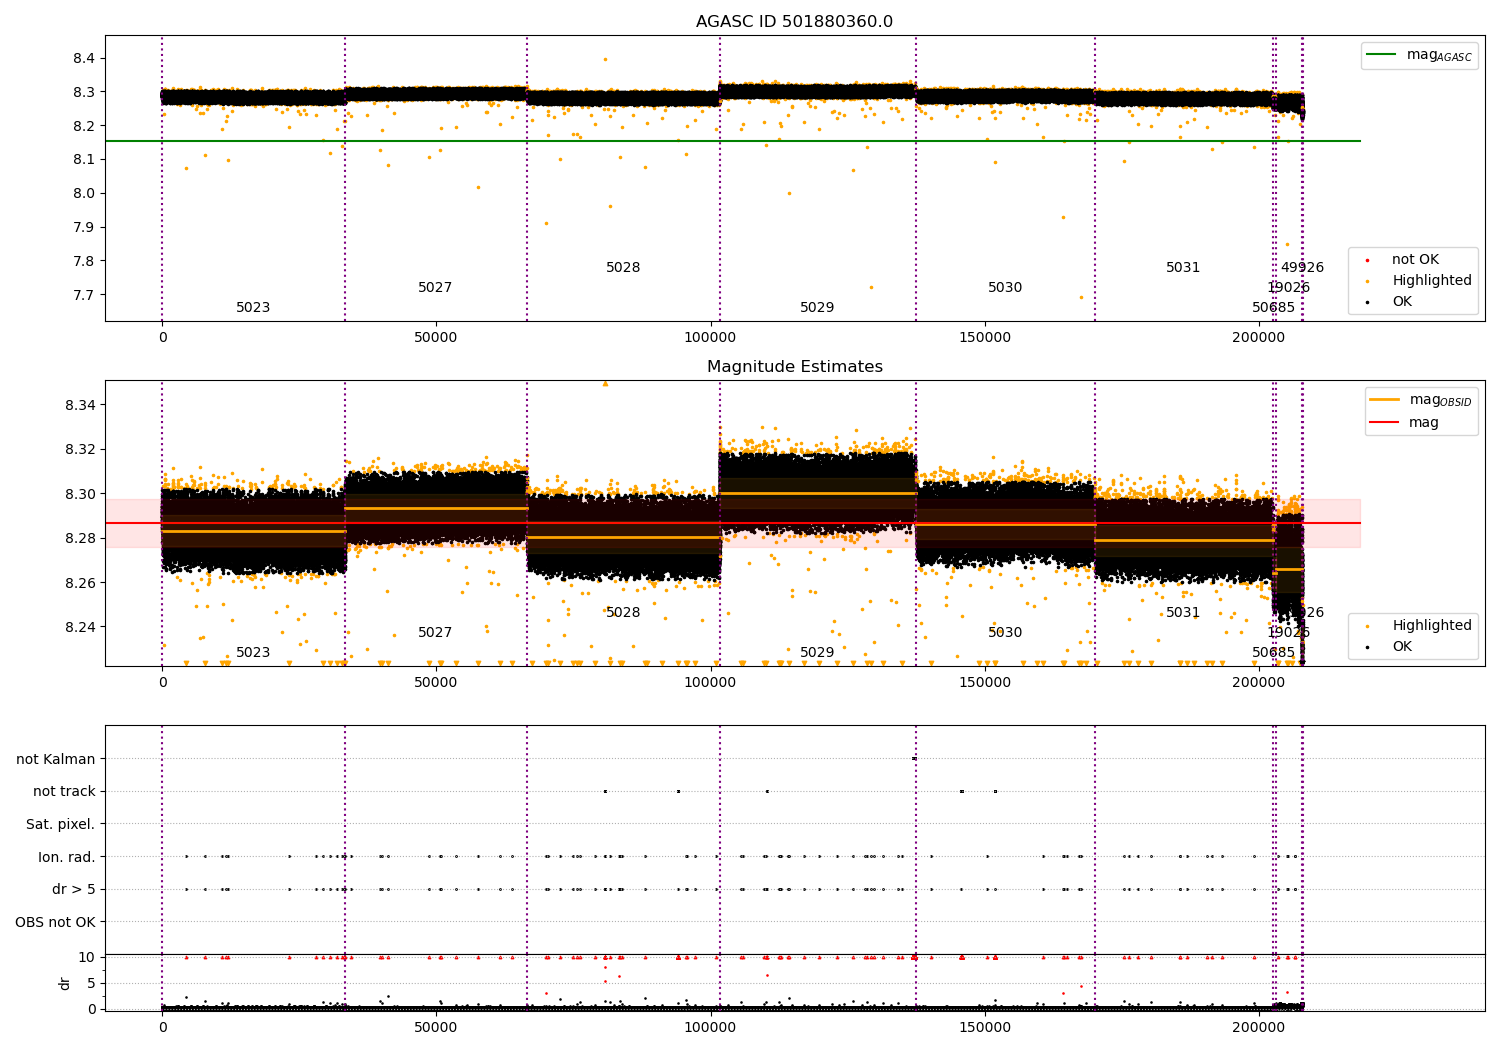This screenshot has height=1050, width=1500.
Task: Click the "AGASC ID 501880360.0" plot title
Action: point(794,22)
